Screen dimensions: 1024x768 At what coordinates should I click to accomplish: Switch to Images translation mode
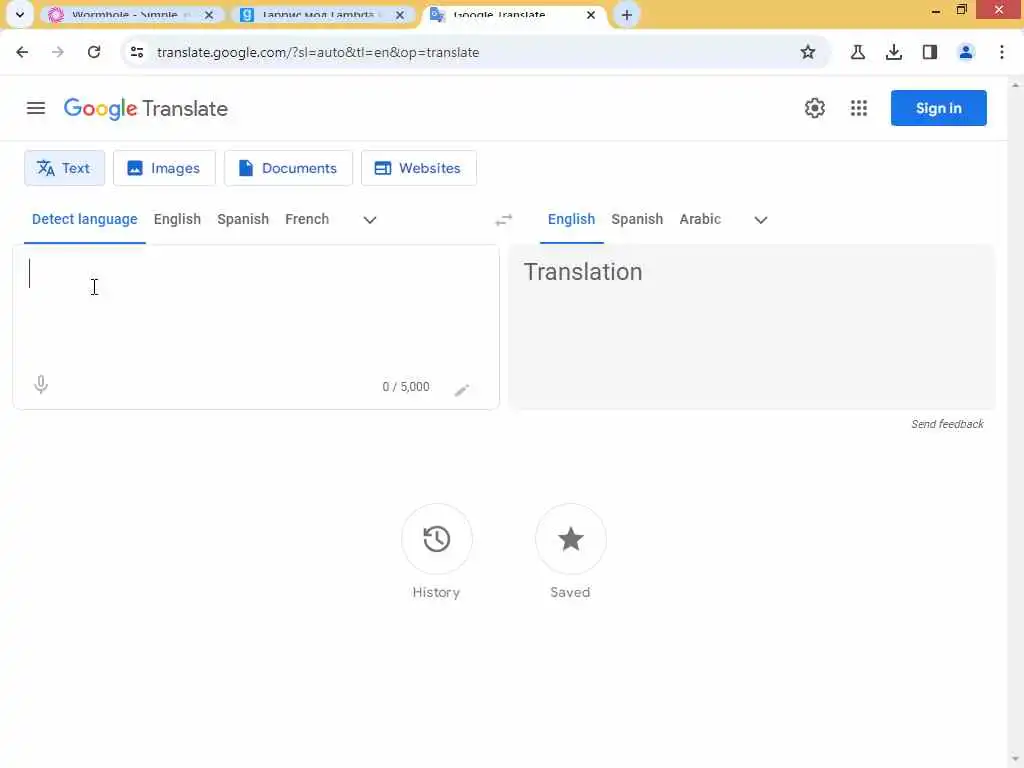coord(164,168)
